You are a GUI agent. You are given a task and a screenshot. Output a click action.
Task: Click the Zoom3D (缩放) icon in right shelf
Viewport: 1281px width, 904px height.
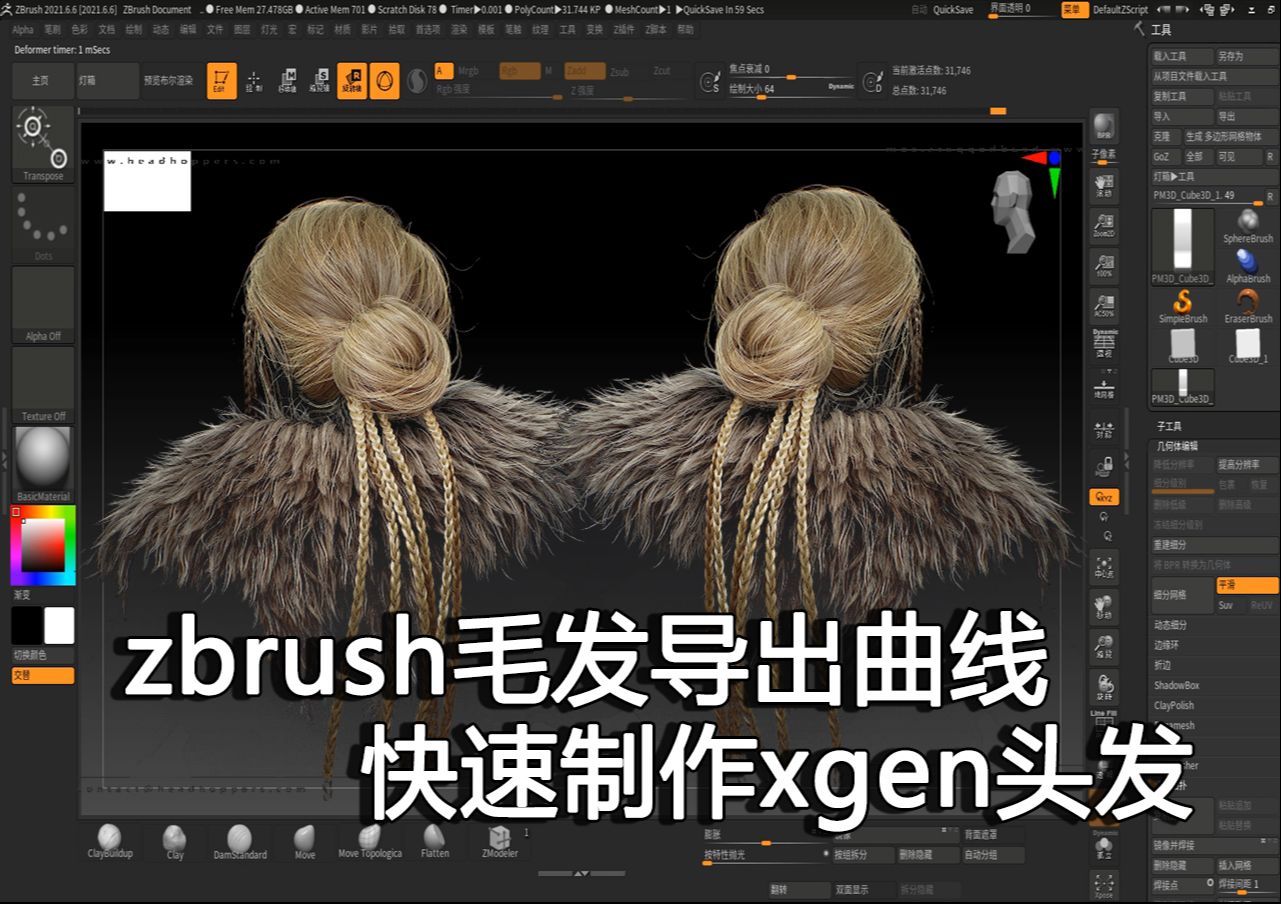point(1104,647)
